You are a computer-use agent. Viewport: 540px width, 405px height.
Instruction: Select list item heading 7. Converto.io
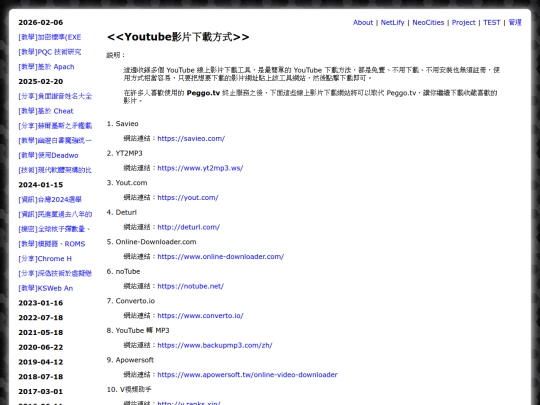coord(131,301)
